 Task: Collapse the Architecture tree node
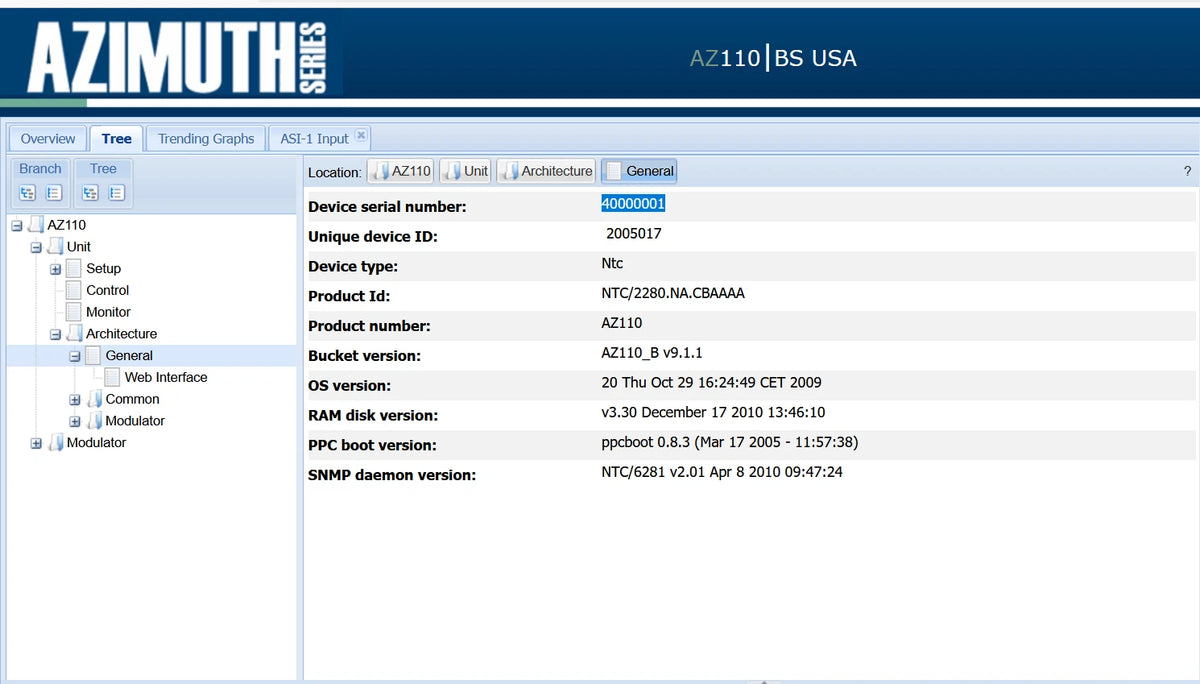click(56, 334)
